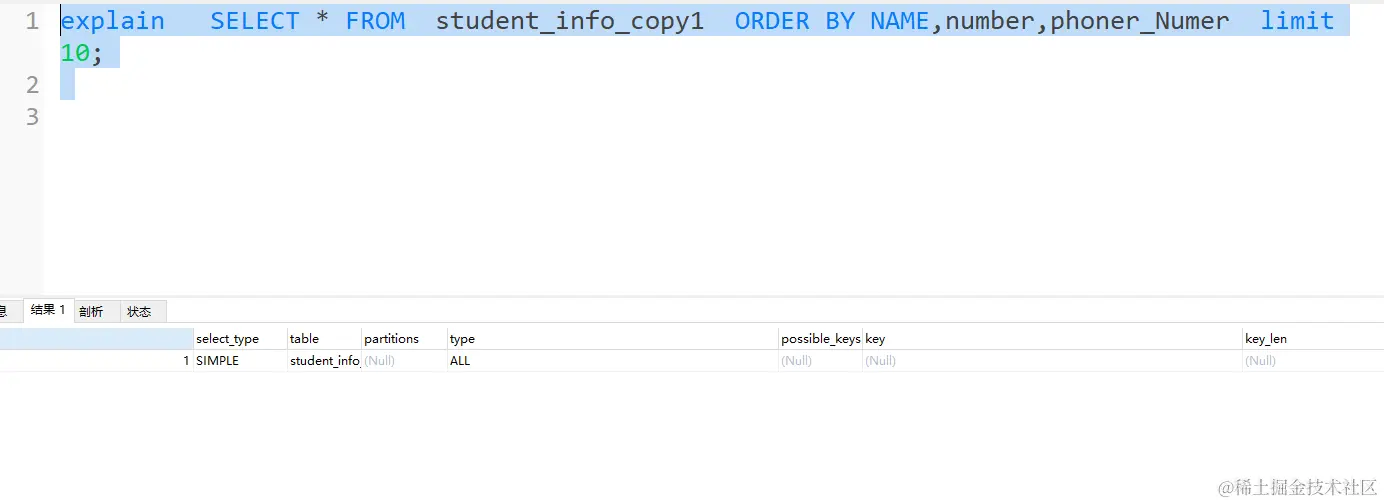Click the (Null) cell under possible_keys
The image size is (1384, 504).
click(x=820, y=361)
